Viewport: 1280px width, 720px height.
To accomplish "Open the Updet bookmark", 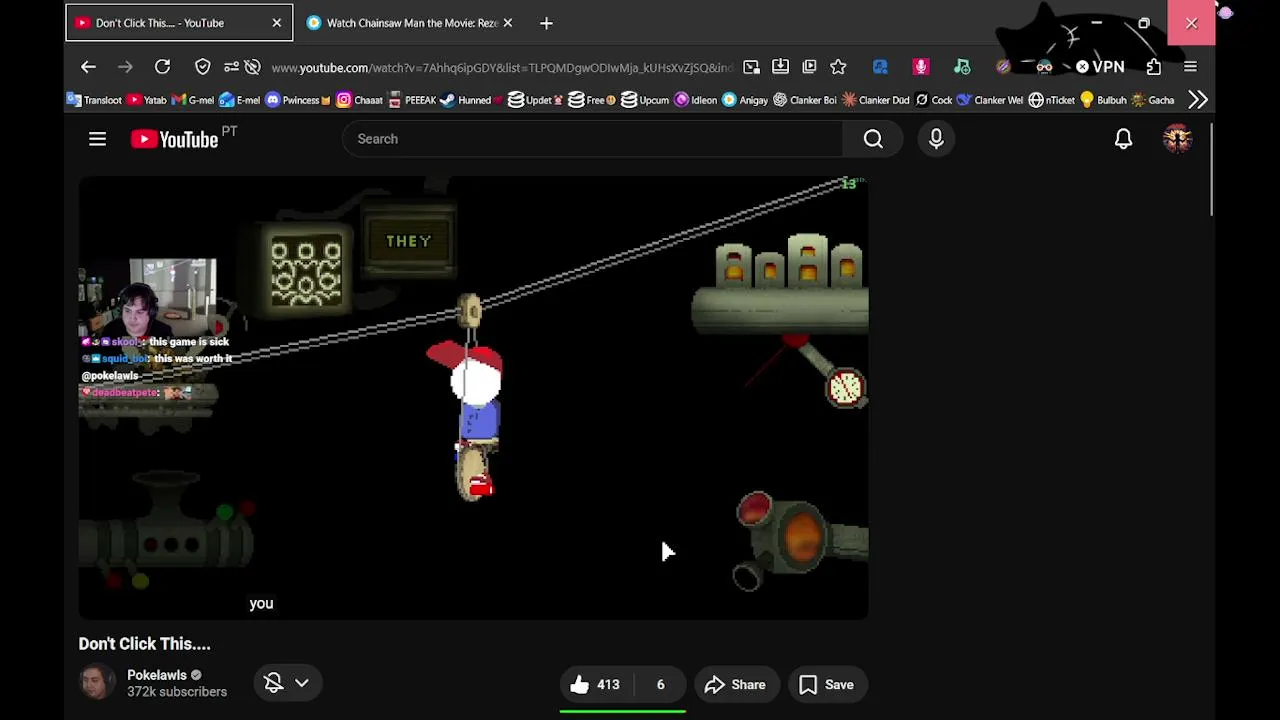I will point(535,100).
